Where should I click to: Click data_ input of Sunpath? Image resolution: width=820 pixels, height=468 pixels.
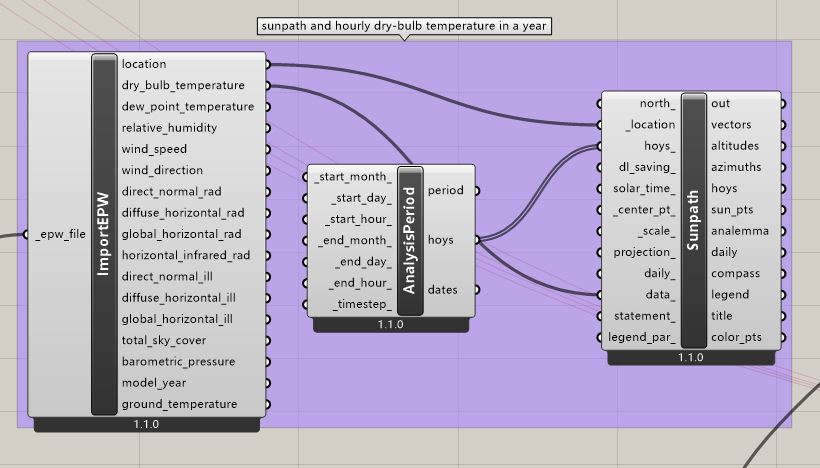pos(660,295)
